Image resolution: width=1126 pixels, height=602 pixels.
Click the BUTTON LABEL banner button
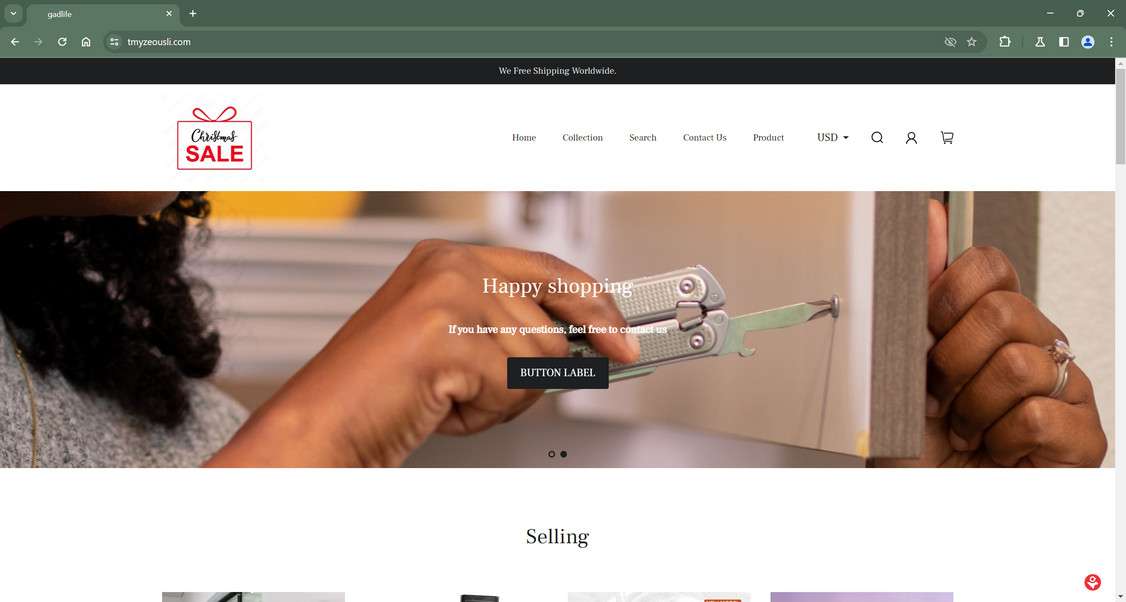(558, 373)
